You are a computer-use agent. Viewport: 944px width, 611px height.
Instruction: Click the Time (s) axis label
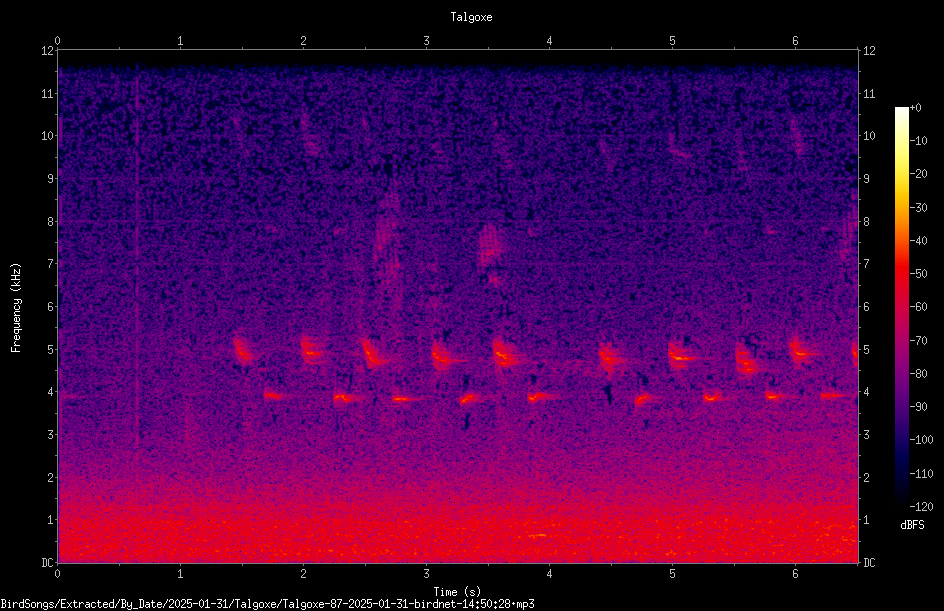point(457,592)
